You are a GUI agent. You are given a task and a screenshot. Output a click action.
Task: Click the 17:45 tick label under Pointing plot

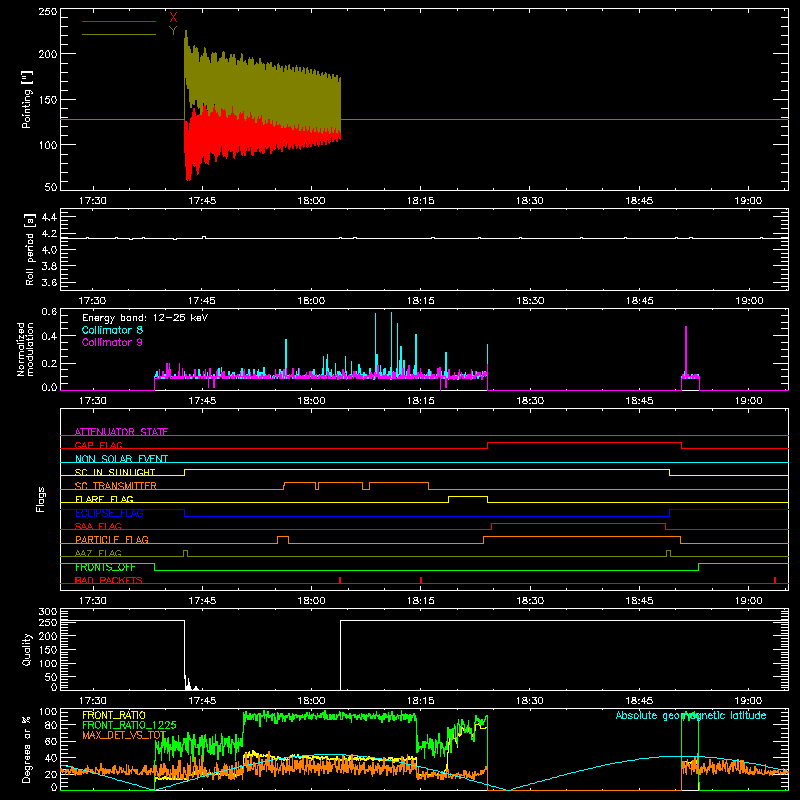[202, 201]
